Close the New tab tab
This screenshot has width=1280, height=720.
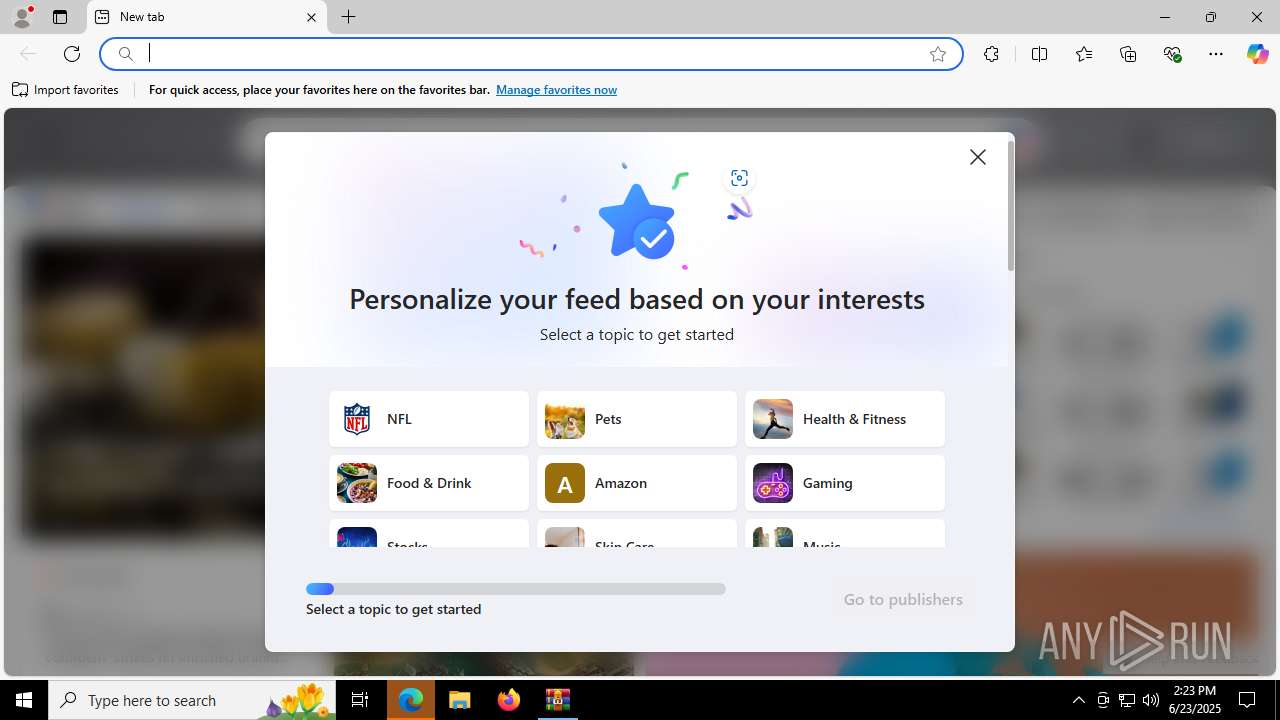[311, 17]
